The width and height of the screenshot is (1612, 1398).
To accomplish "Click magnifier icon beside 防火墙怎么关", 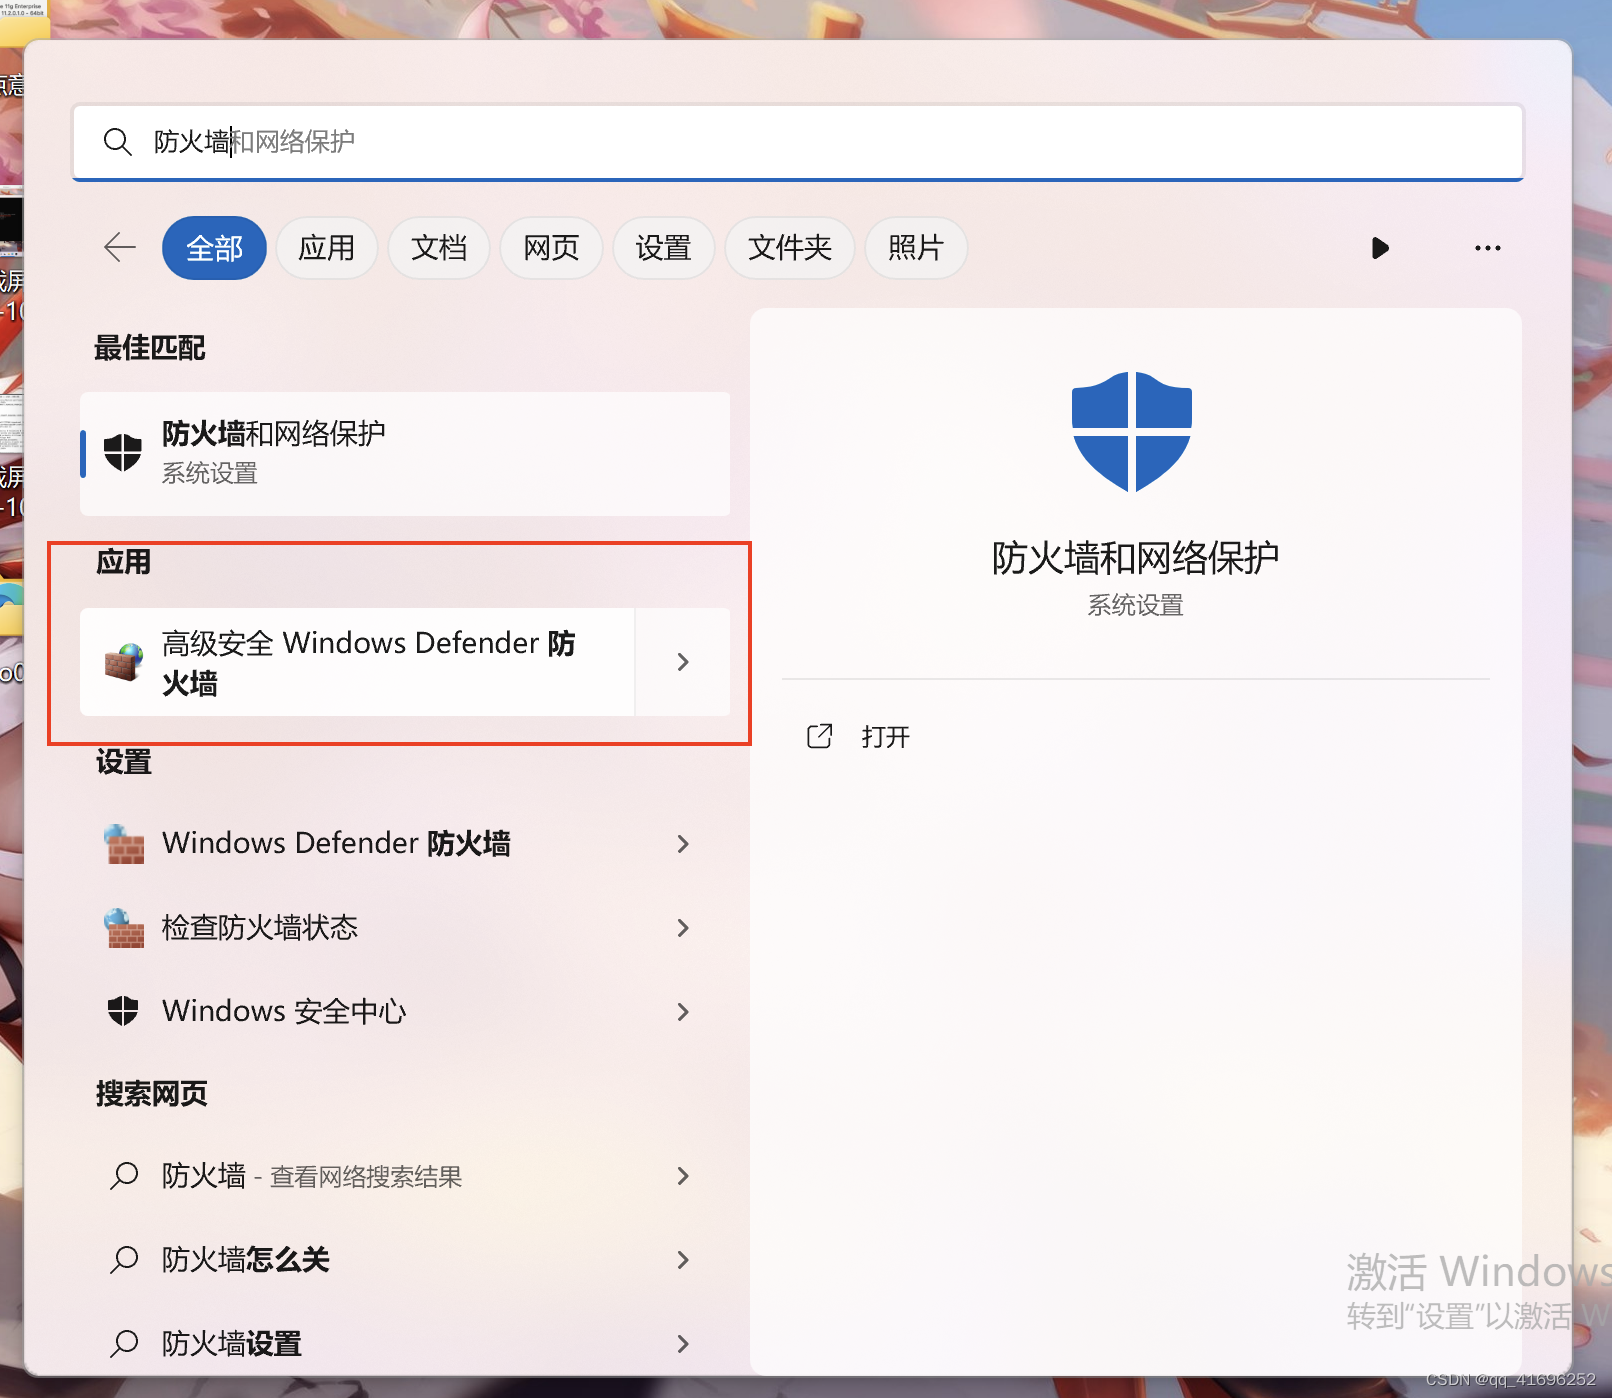I will (x=124, y=1260).
